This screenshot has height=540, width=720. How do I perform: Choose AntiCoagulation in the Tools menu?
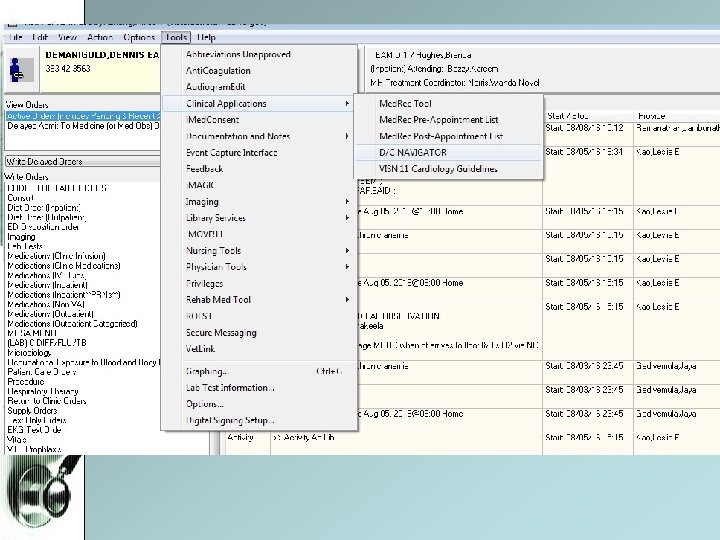[259, 71]
